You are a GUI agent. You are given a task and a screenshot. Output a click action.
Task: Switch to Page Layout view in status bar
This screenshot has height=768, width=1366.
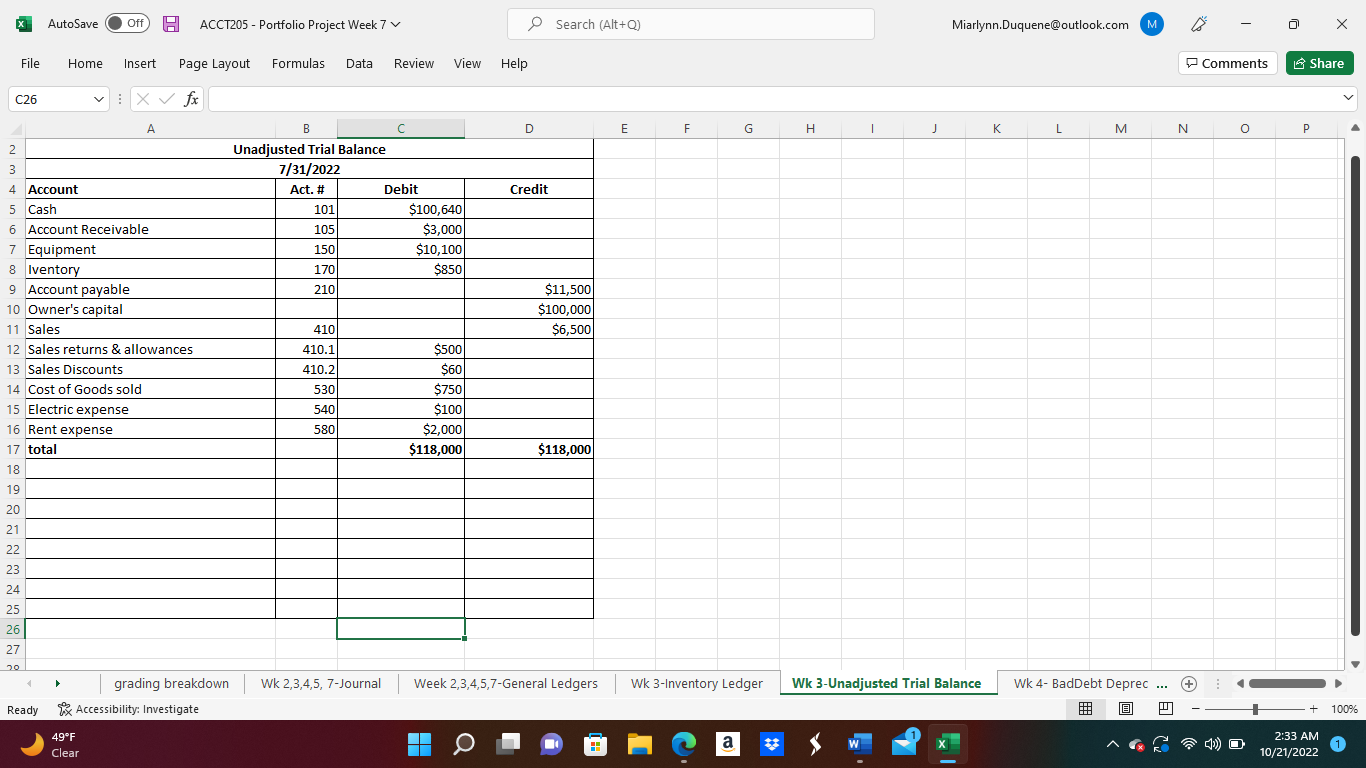click(x=1126, y=708)
